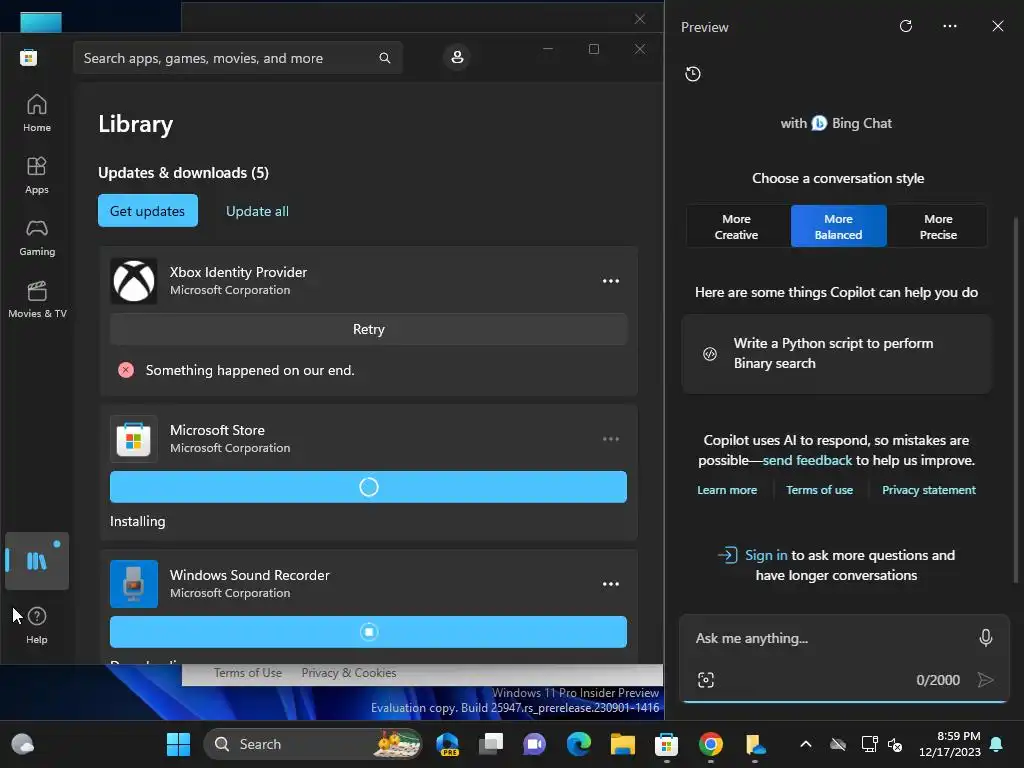Launch Microsoft Edge from taskbar
1024x768 pixels.
click(579, 744)
